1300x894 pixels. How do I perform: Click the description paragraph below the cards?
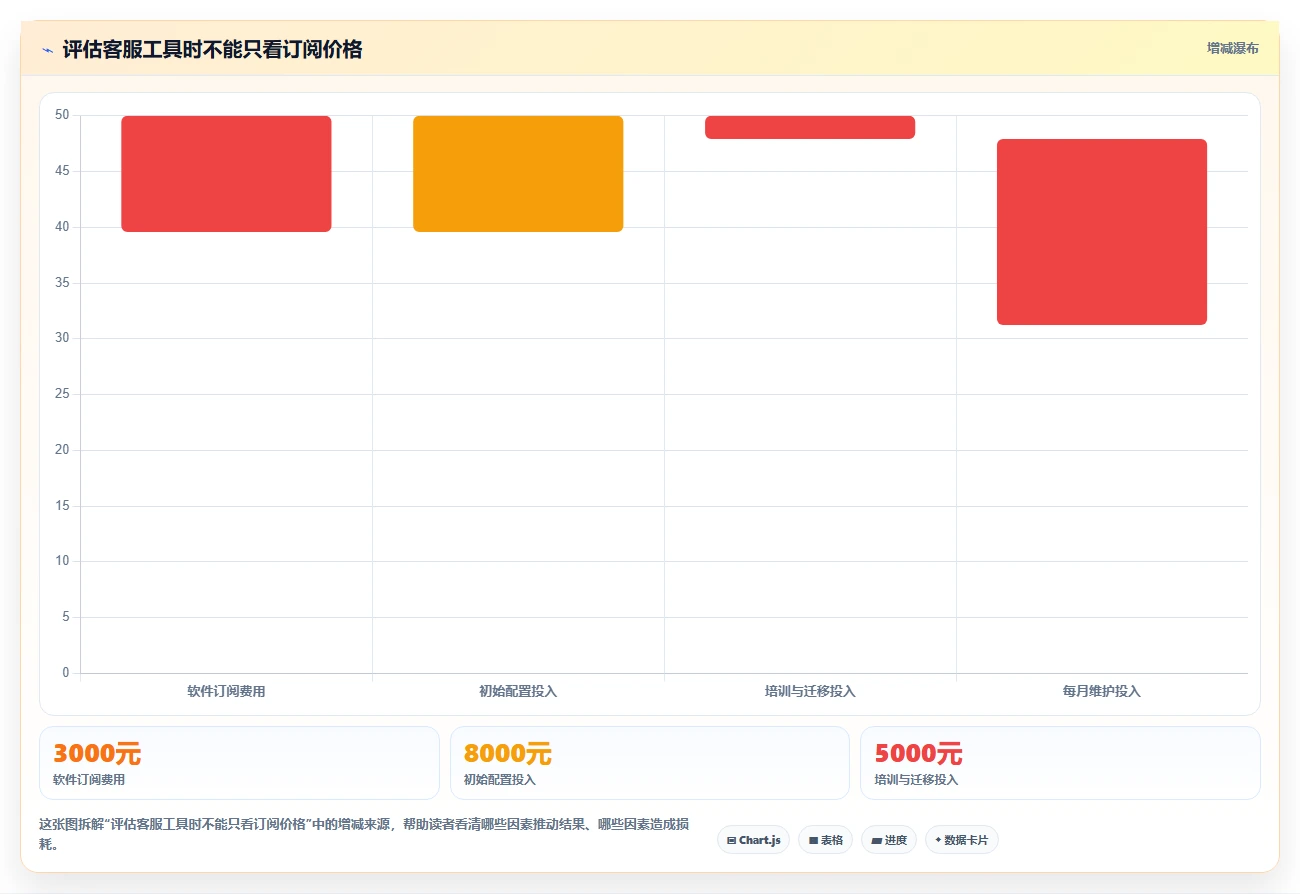(x=365, y=834)
